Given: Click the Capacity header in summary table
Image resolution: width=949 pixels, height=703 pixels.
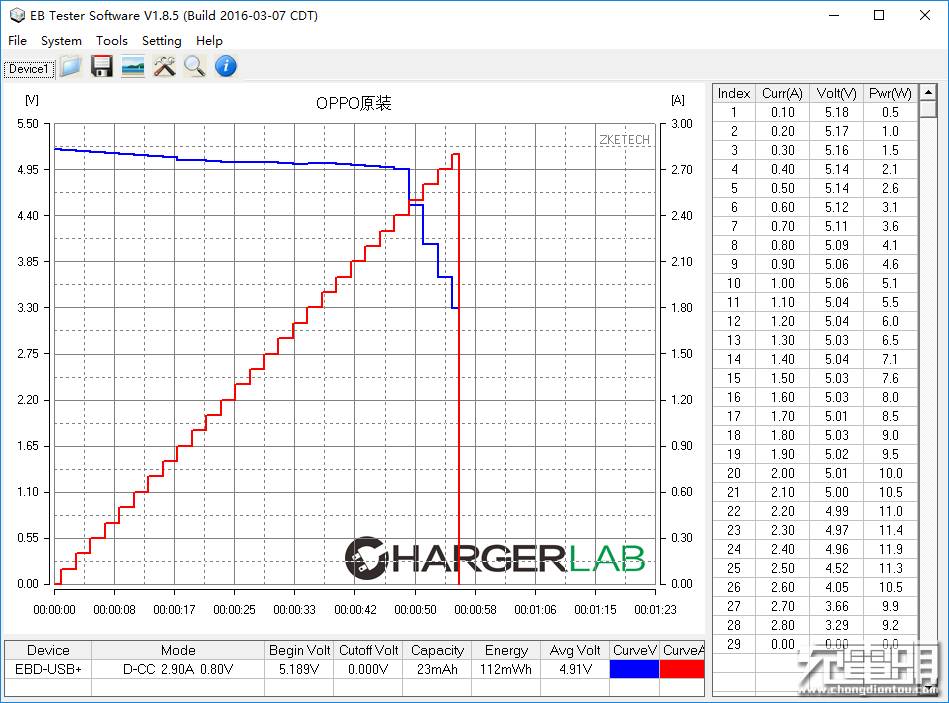Looking at the screenshot, I should point(437,650).
